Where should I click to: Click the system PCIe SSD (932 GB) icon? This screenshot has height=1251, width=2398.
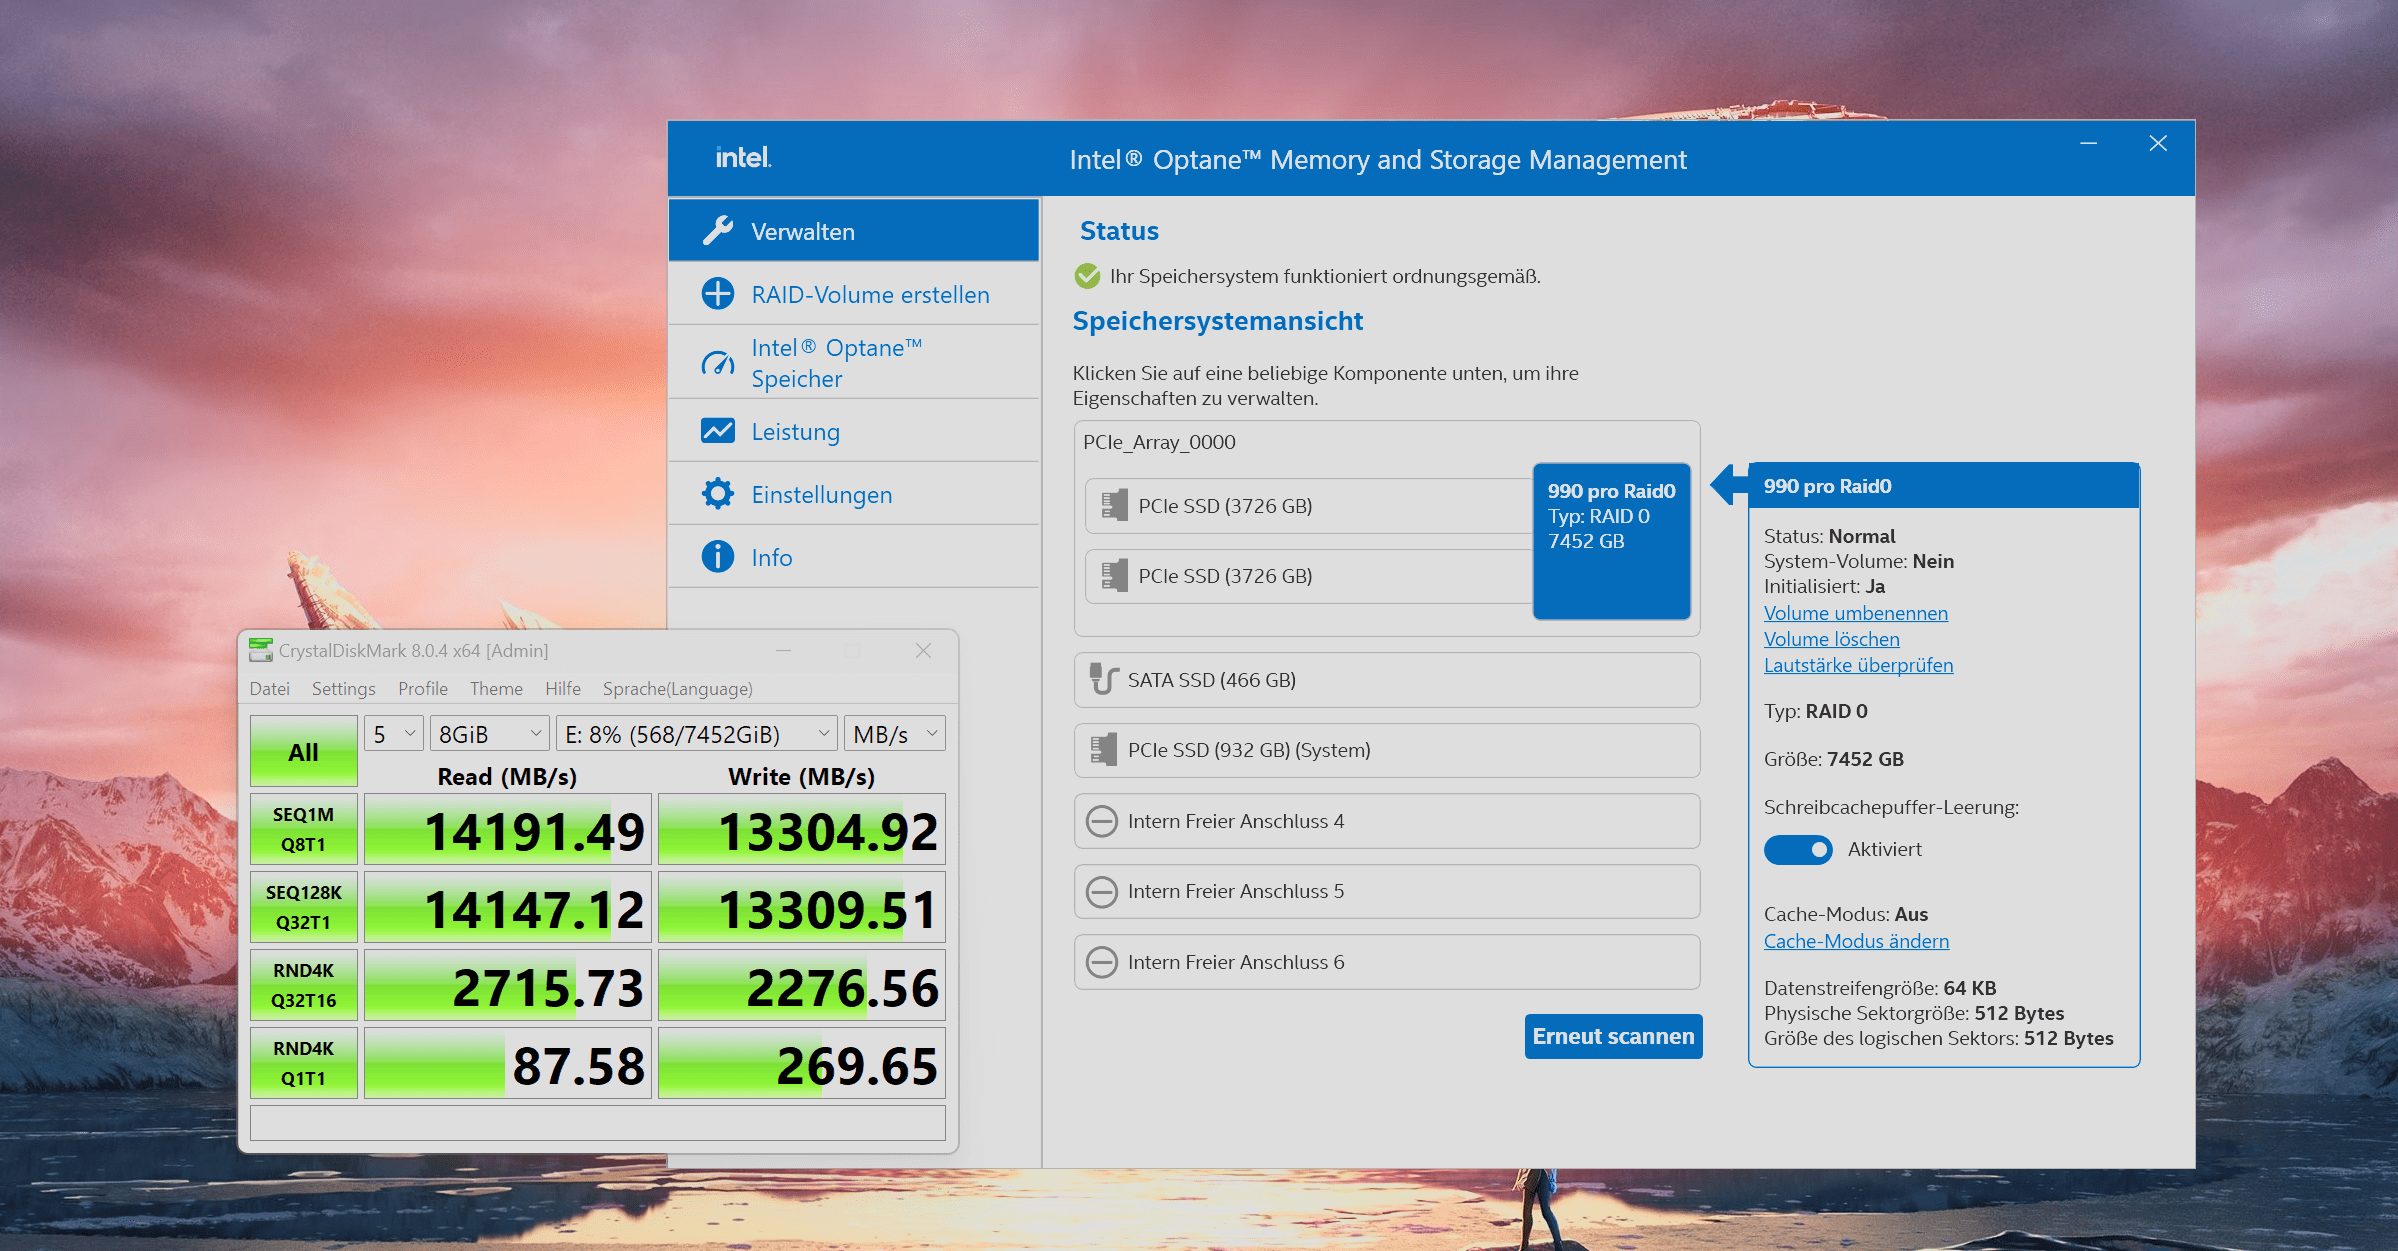(1104, 750)
